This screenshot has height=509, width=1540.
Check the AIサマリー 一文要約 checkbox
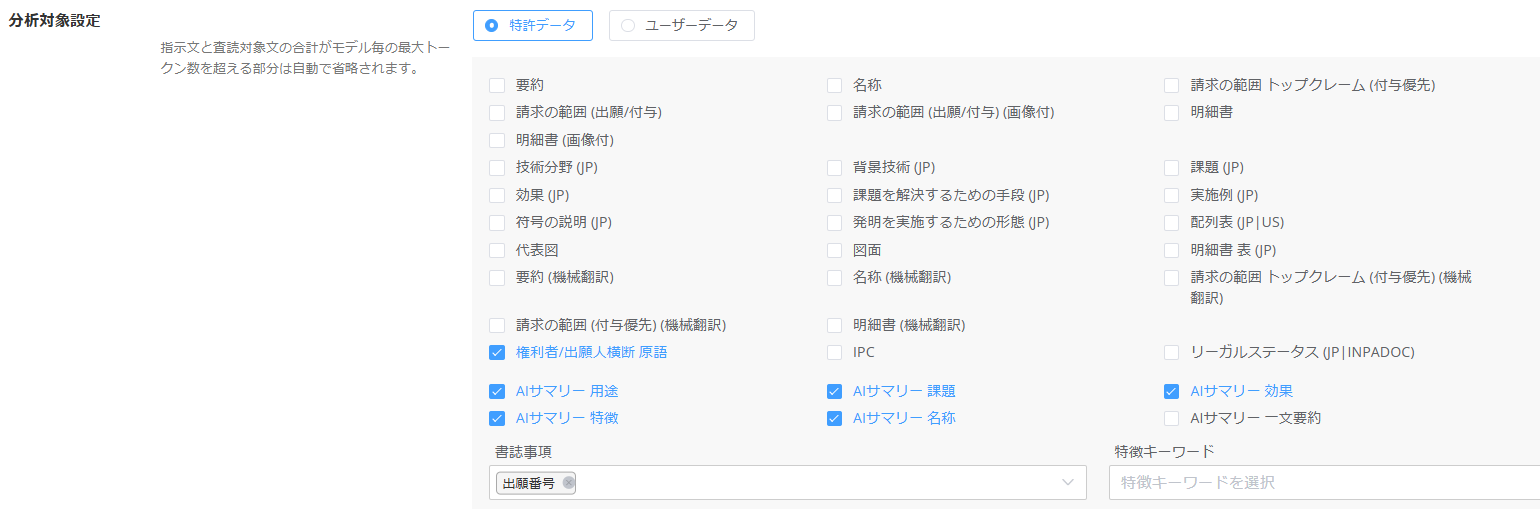(1171, 418)
